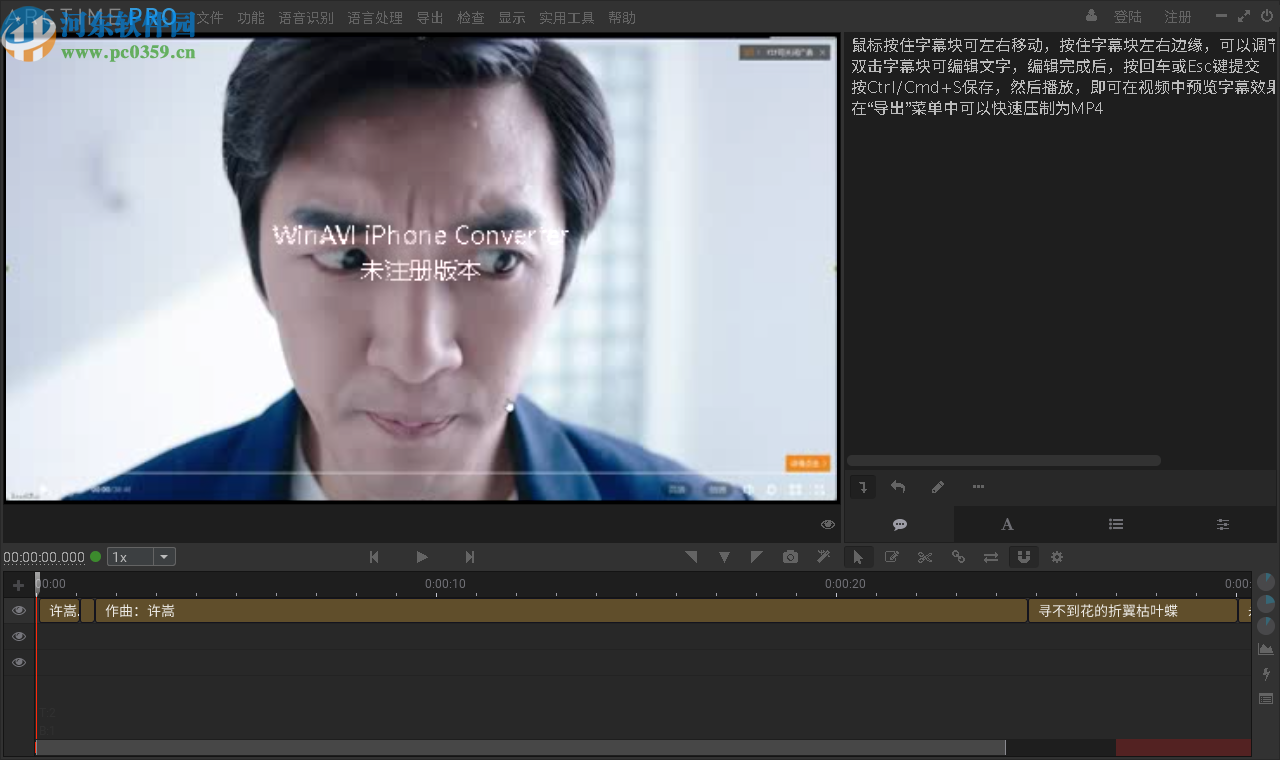Select the arrow selection tool on the timeline toolbar
1280x760 pixels.
click(x=859, y=556)
